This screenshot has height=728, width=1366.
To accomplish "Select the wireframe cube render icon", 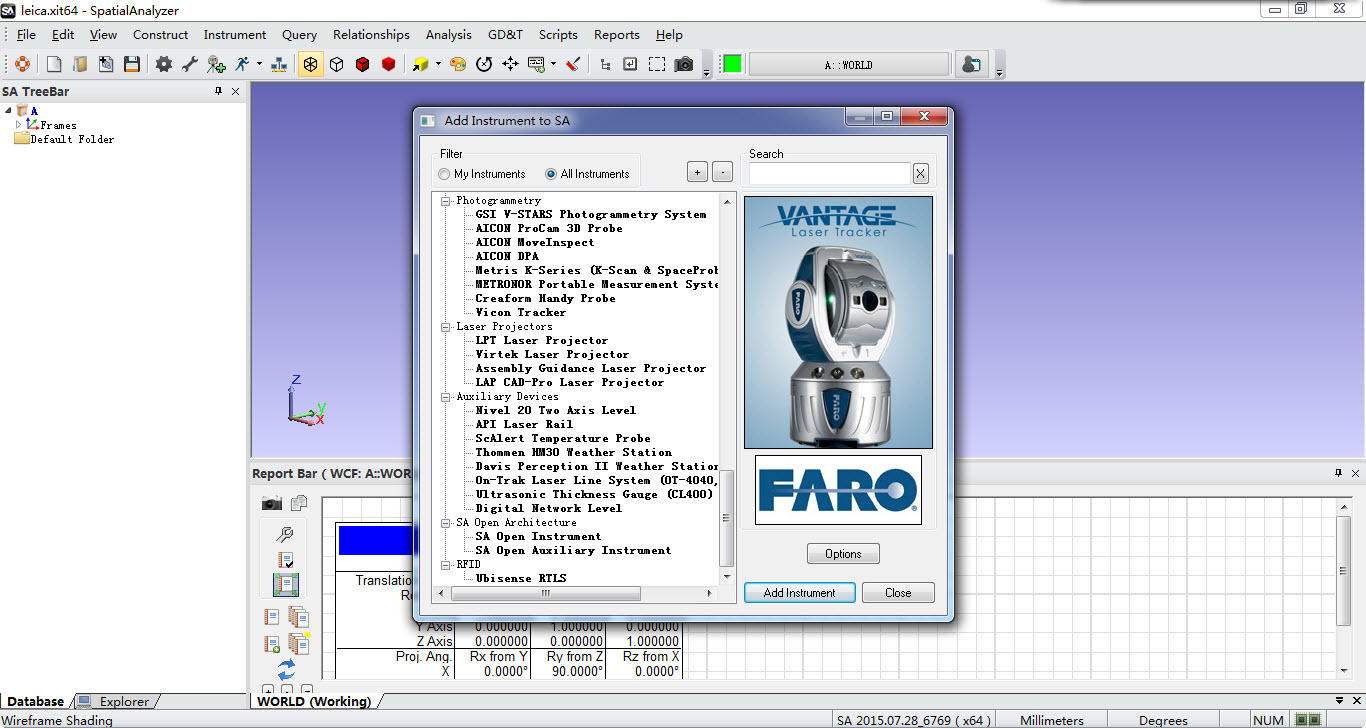I will (337, 64).
